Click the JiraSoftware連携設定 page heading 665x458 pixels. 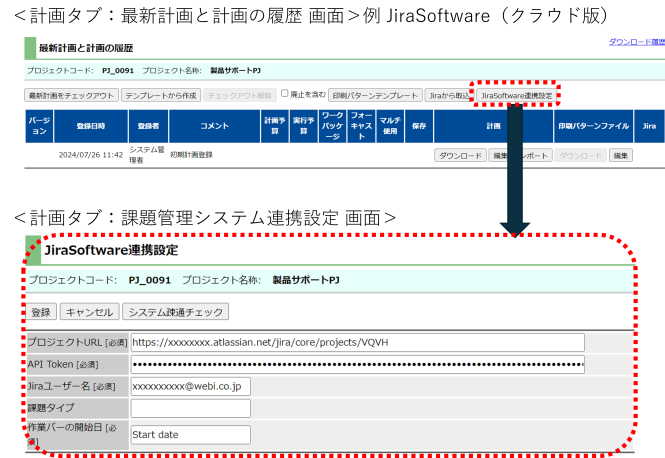(111, 250)
